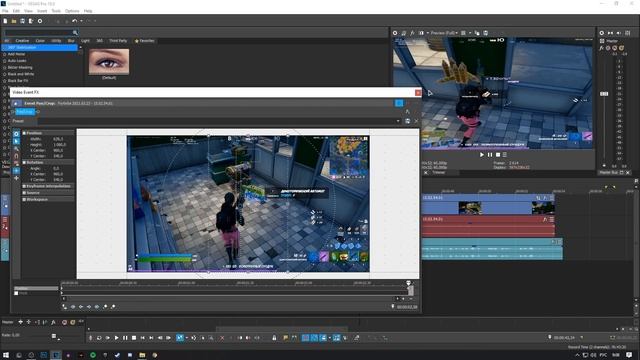Viewport: 640px width, 360px height.
Task: Open Master FX icon in Master Bus
Action: coord(602,48)
